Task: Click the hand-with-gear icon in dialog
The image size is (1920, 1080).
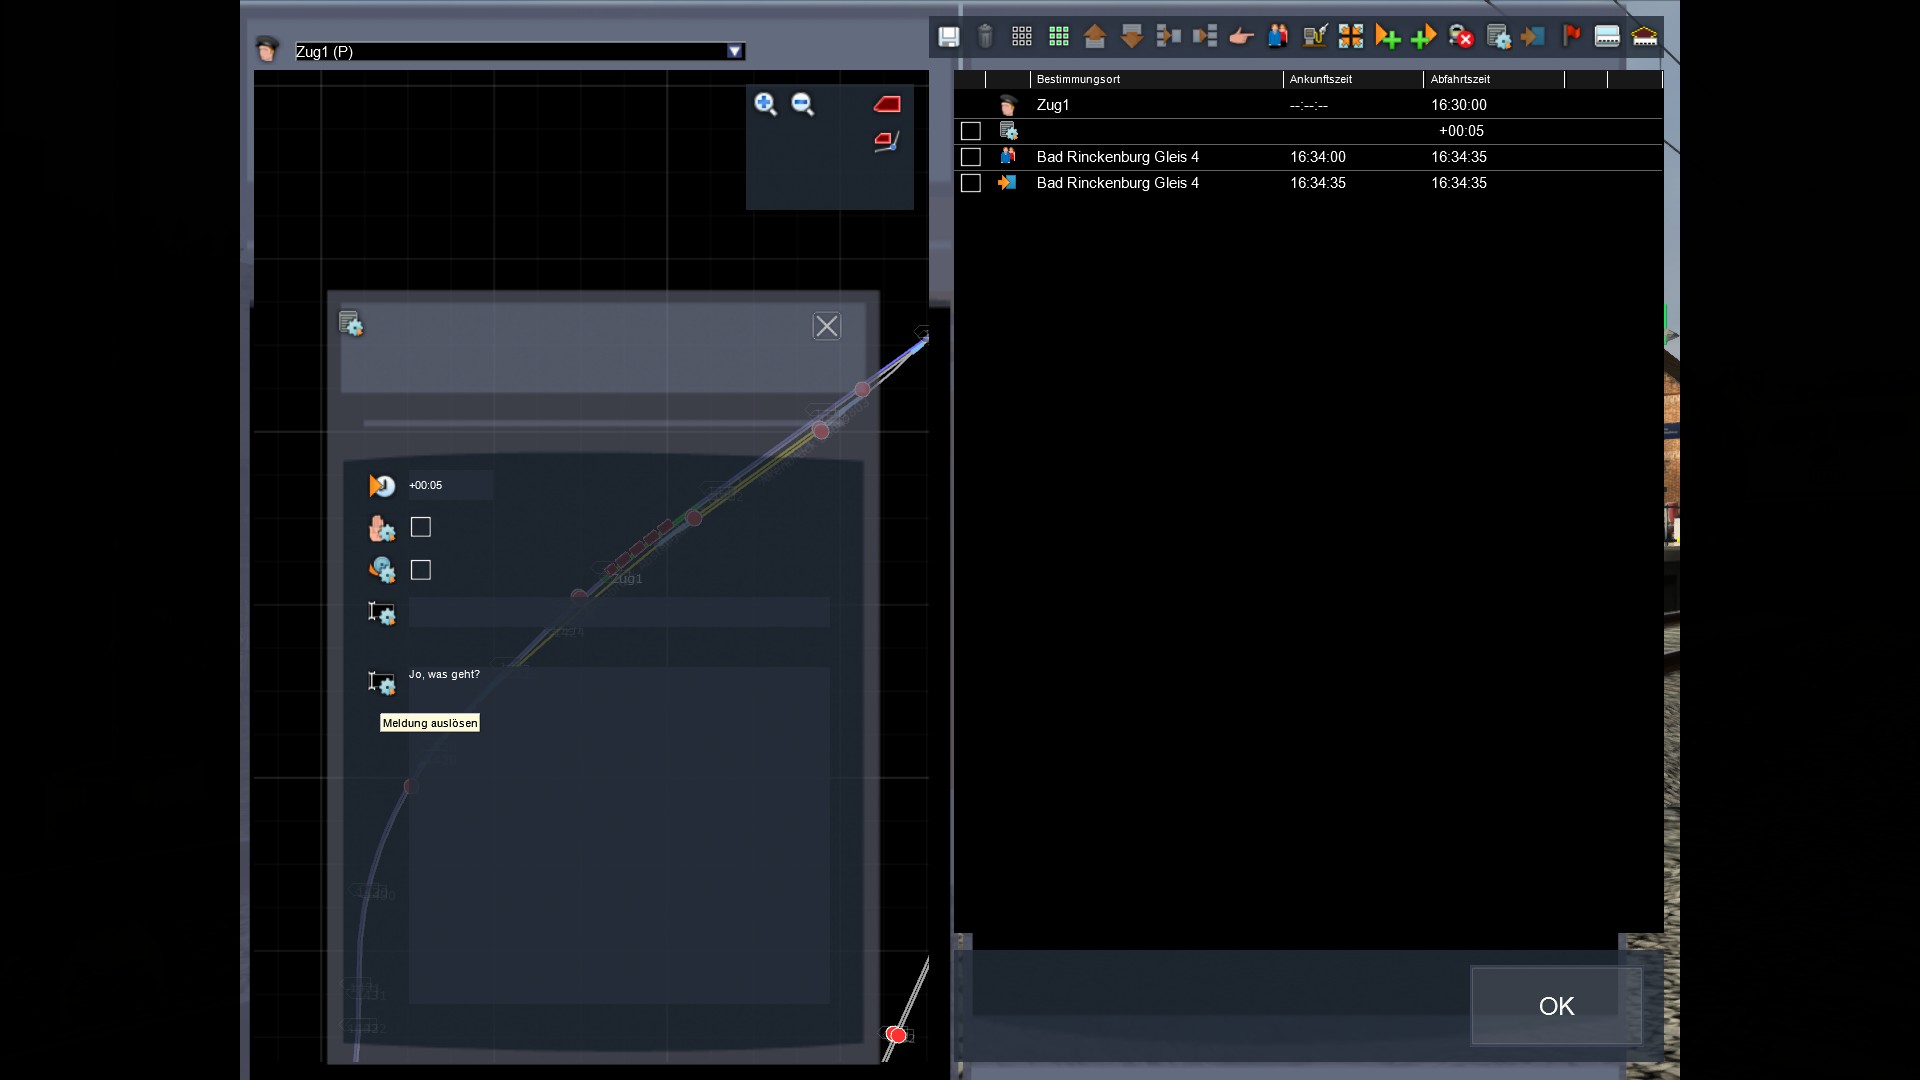Action: [x=382, y=528]
